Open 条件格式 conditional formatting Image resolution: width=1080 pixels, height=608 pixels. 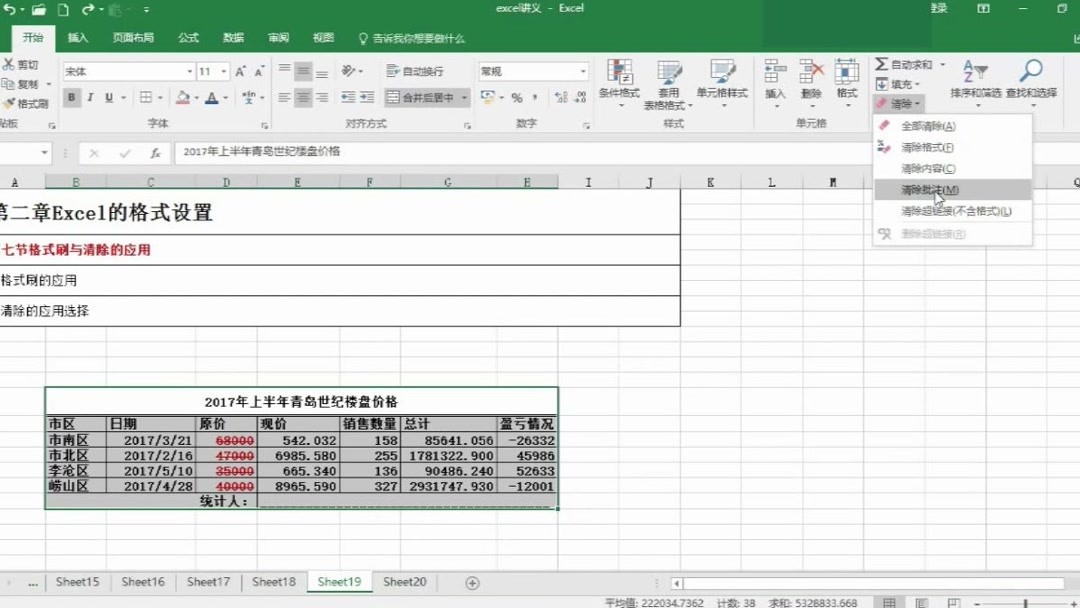(x=621, y=80)
